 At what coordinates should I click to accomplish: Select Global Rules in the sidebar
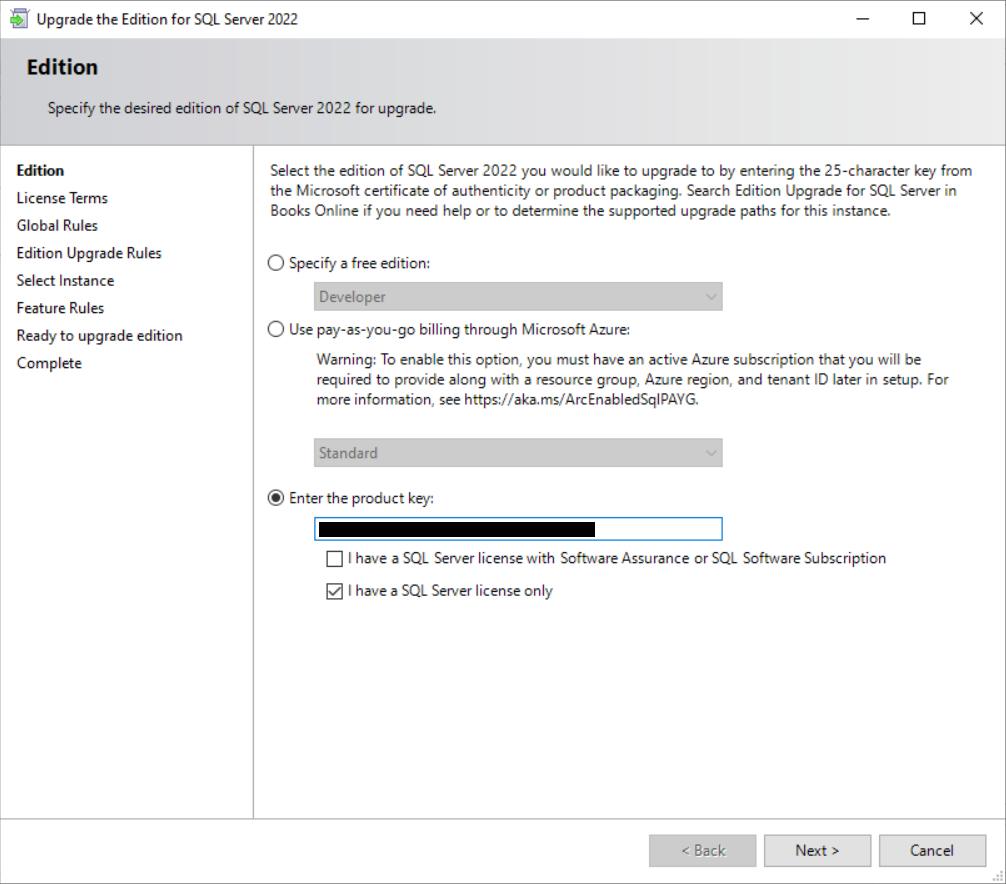(x=57, y=225)
